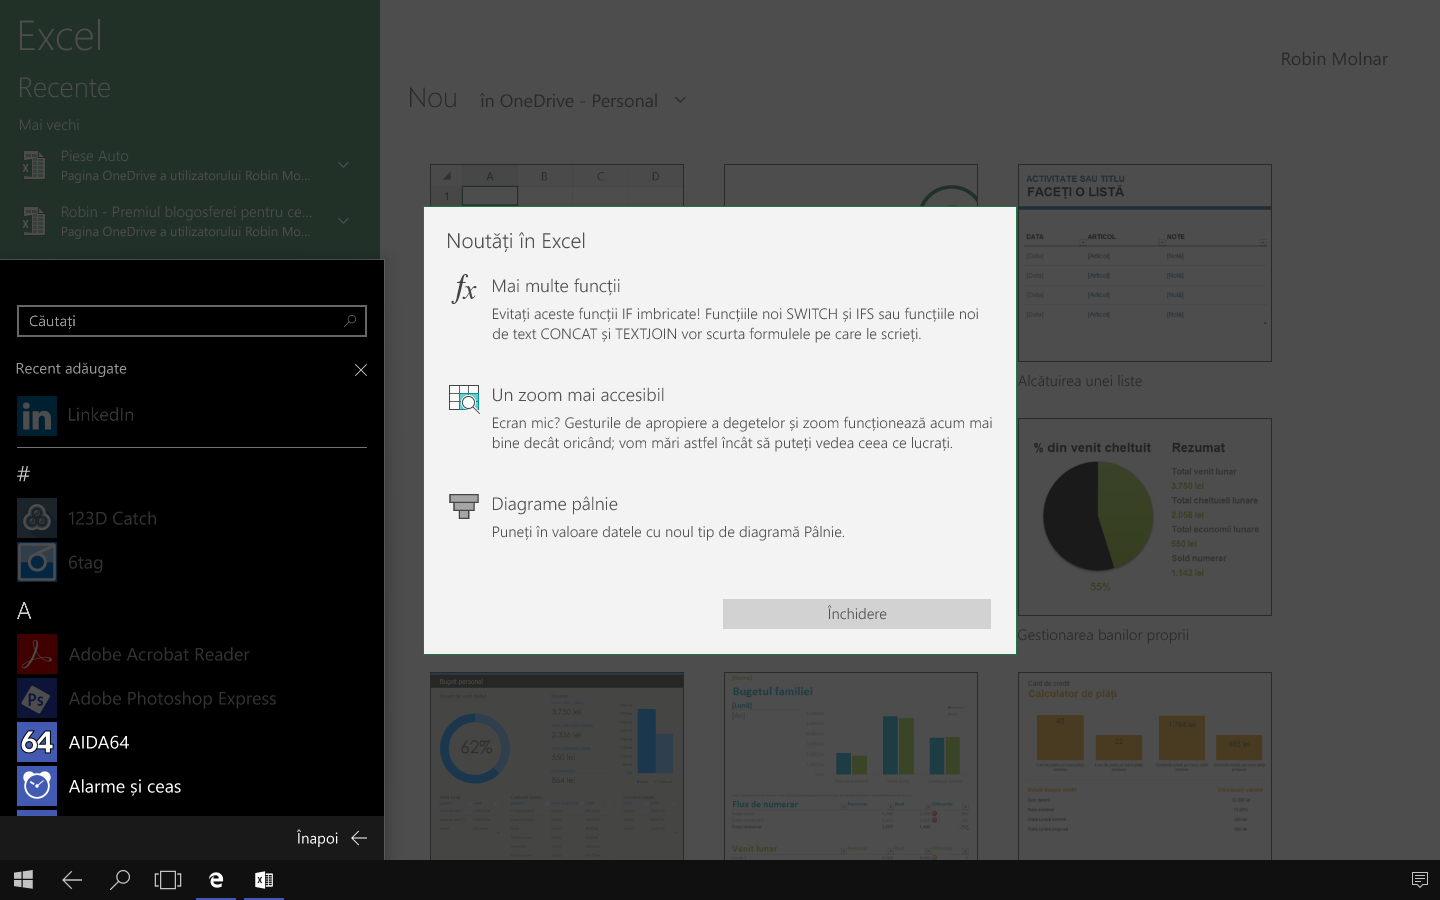1440x900 pixels.
Task: Choose the Gestionarea banilor proprii template
Action: coord(1145,517)
